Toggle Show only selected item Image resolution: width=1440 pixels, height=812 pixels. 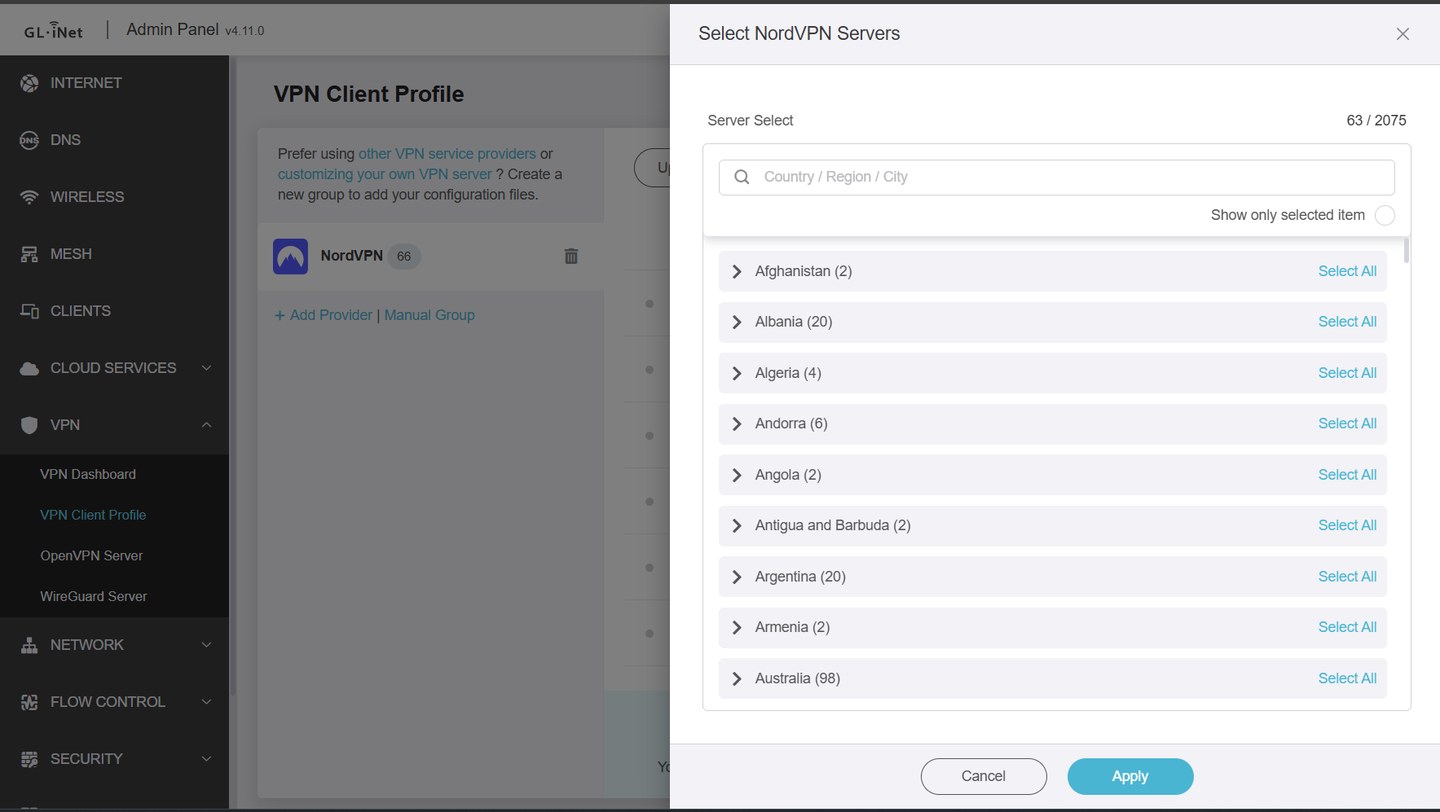click(1385, 215)
